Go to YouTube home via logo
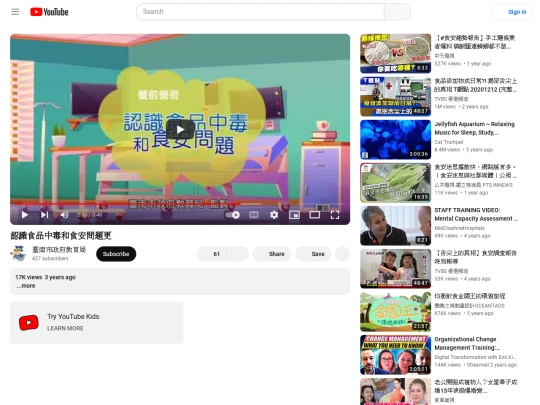540x405 pixels. pyautogui.click(x=49, y=12)
